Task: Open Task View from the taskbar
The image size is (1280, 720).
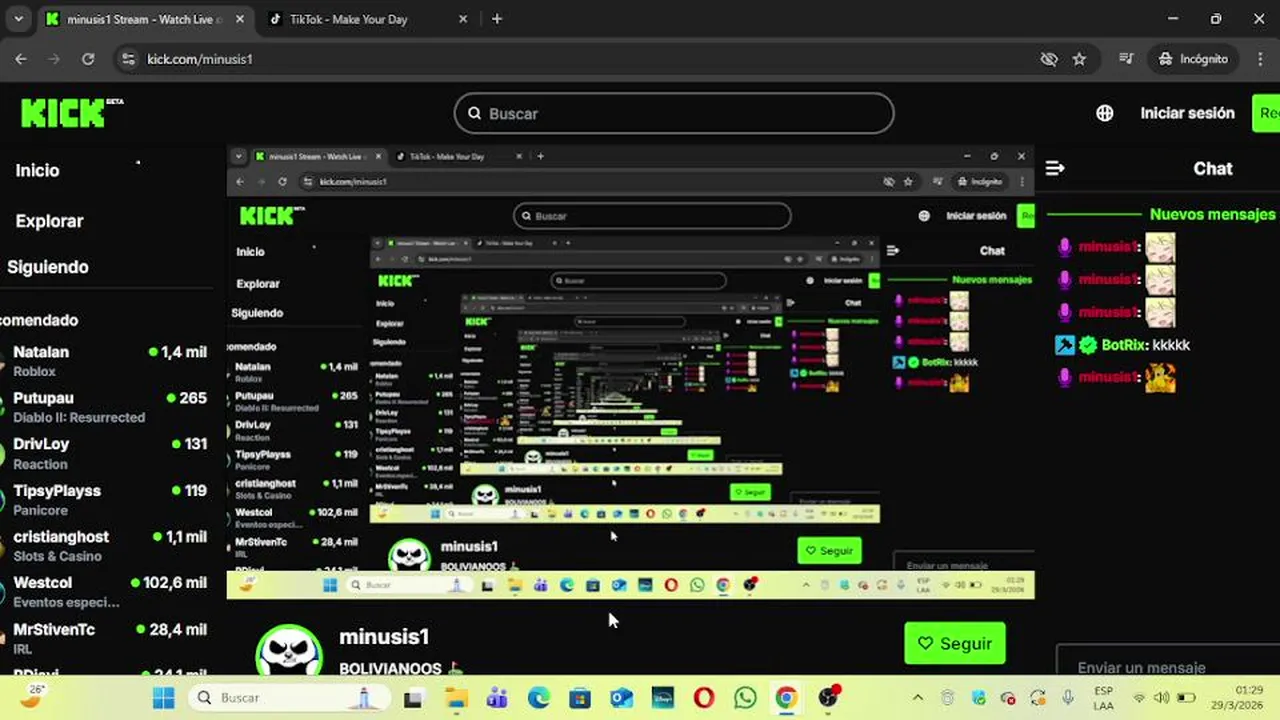Action: coord(413,698)
